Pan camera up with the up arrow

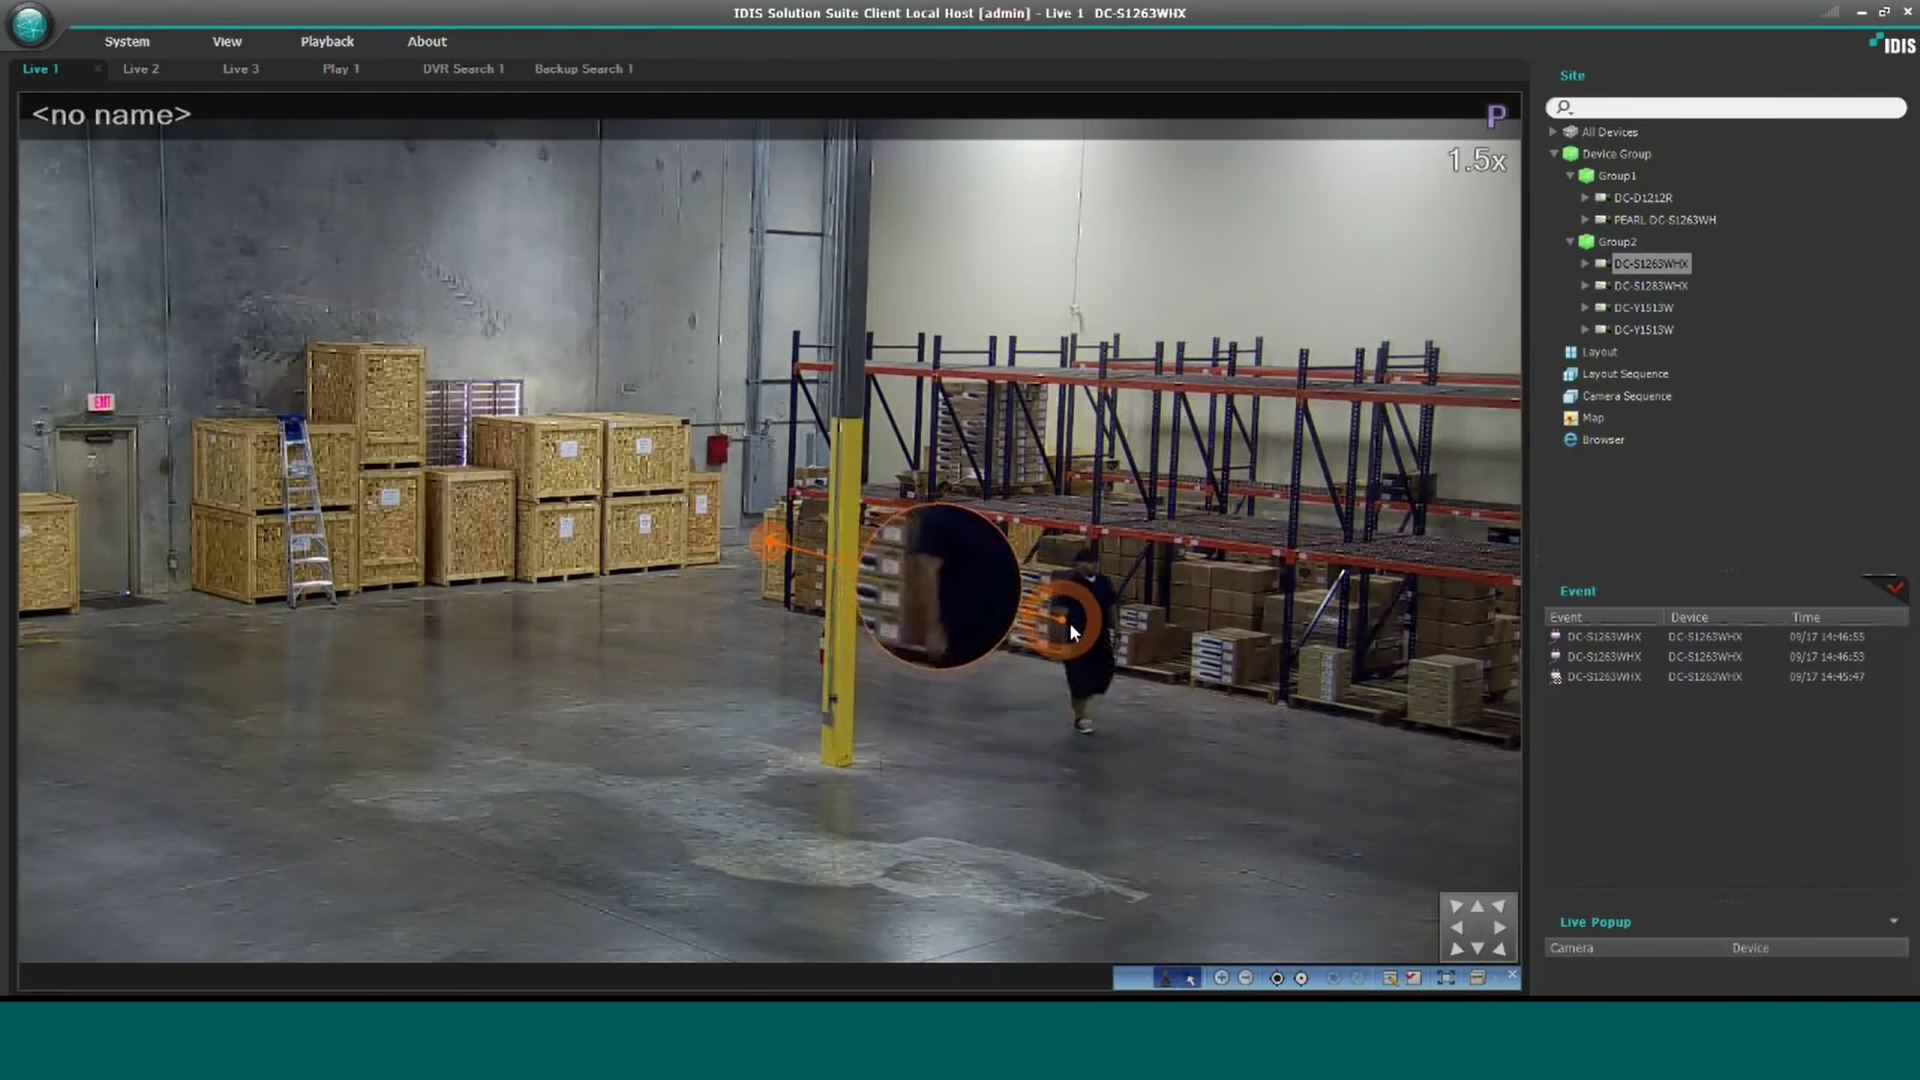coord(1477,906)
